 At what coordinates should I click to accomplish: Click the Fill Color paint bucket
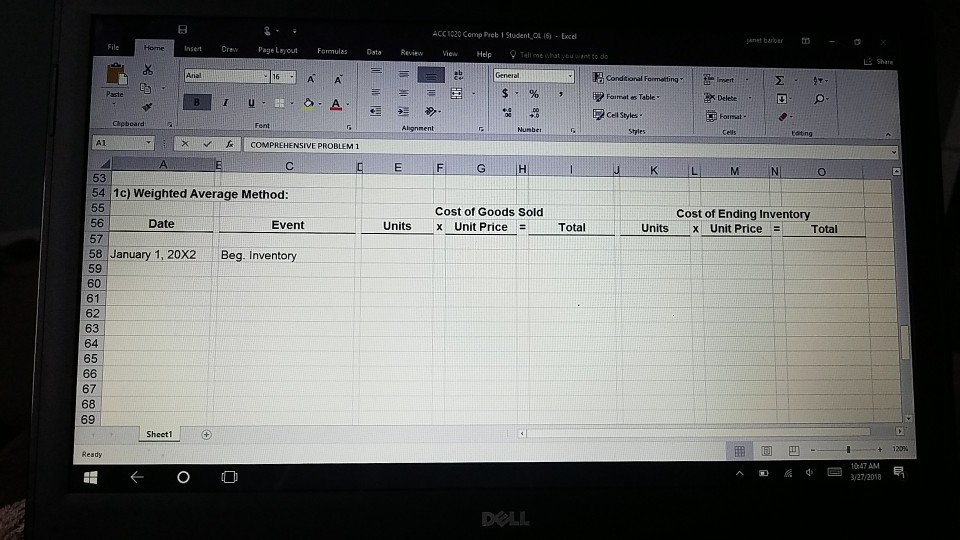click(x=308, y=103)
